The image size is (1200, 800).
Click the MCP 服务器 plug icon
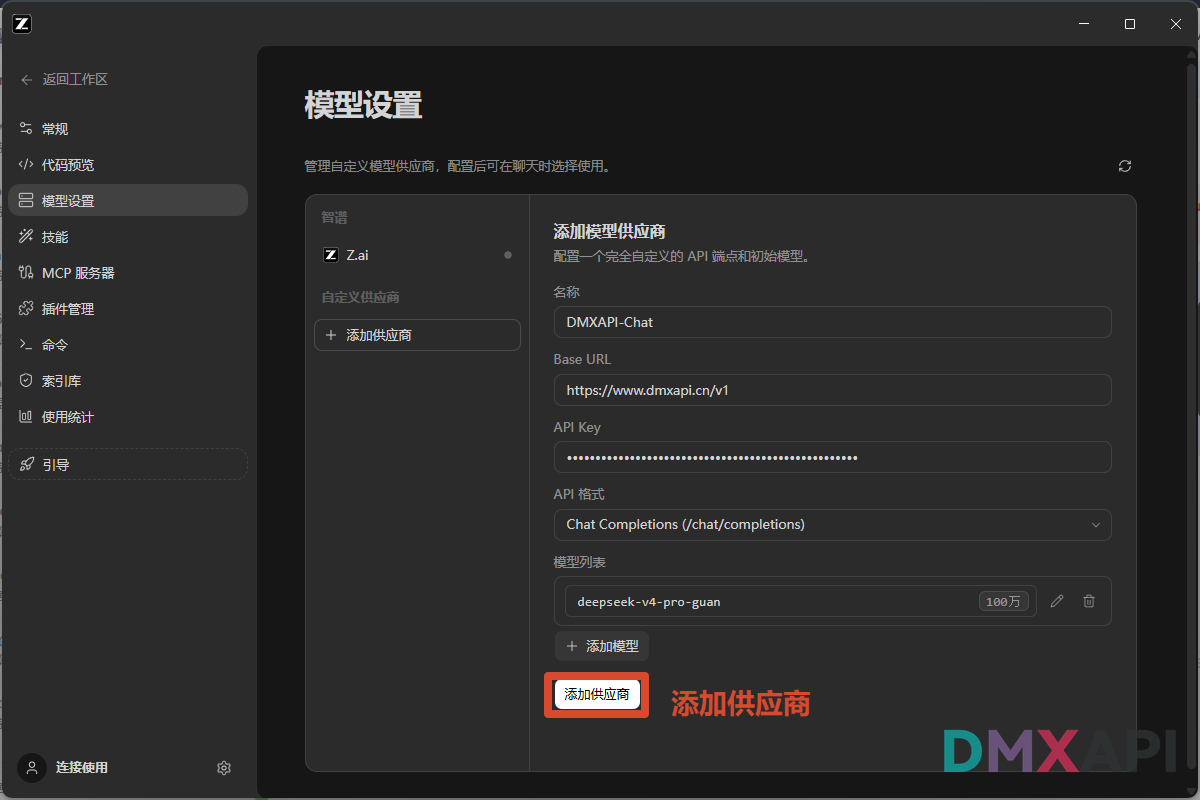[27, 273]
